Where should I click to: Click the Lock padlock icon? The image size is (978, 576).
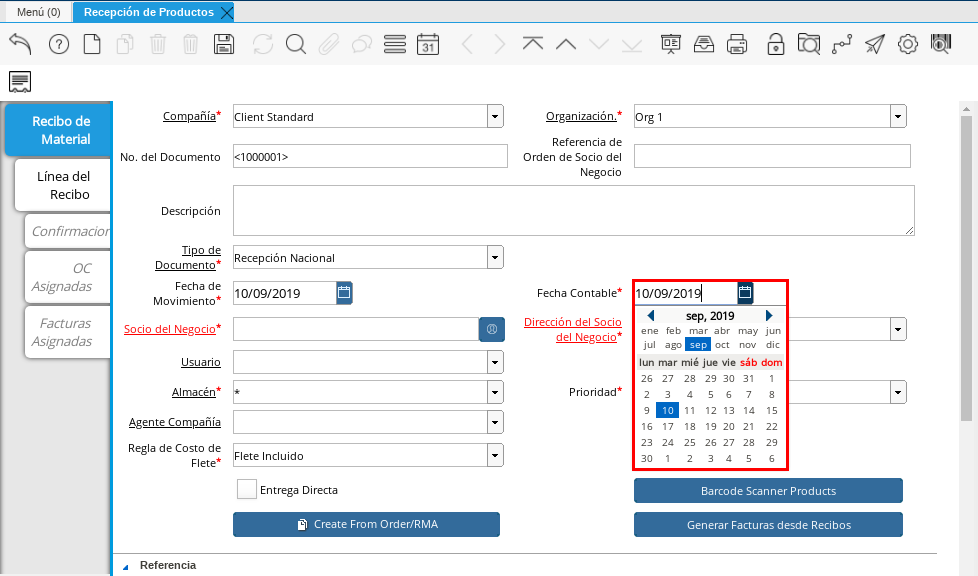[775, 44]
